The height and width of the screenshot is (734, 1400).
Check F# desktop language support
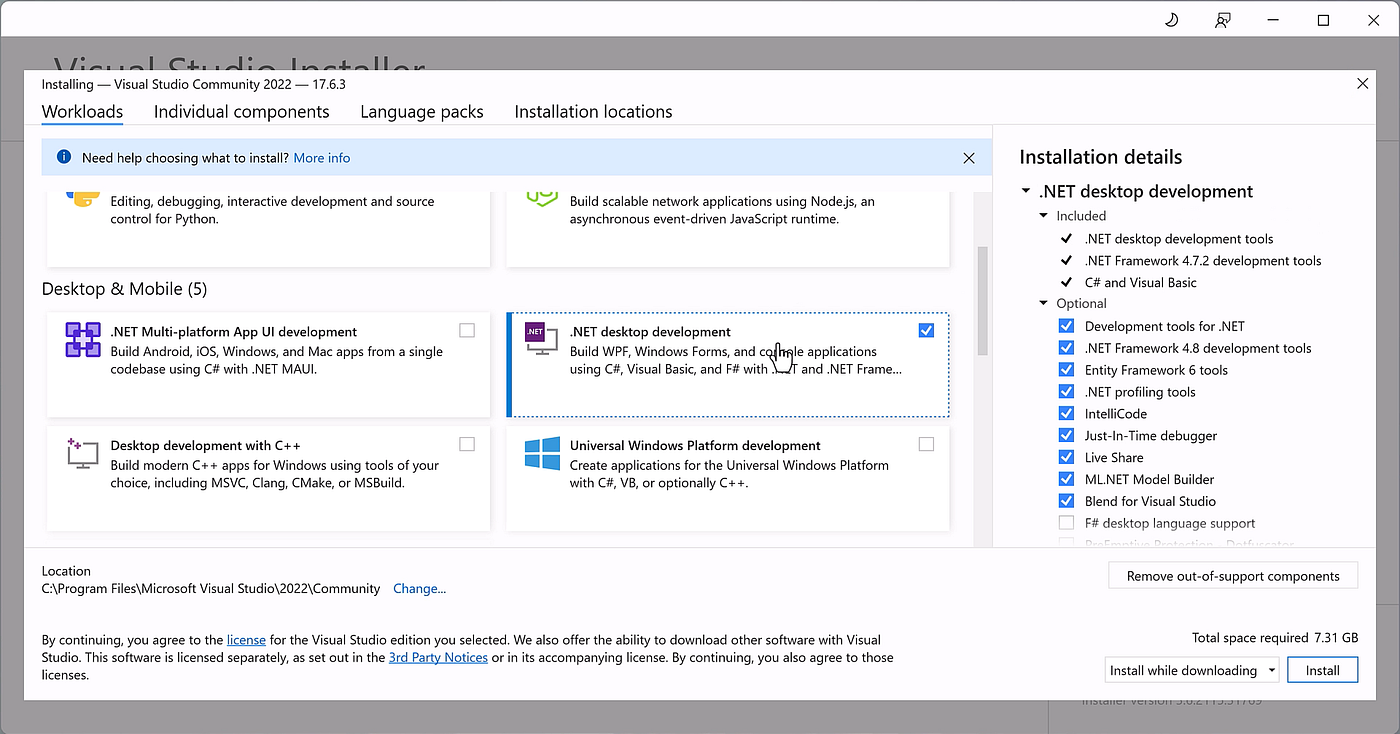(x=1066, y=523)
